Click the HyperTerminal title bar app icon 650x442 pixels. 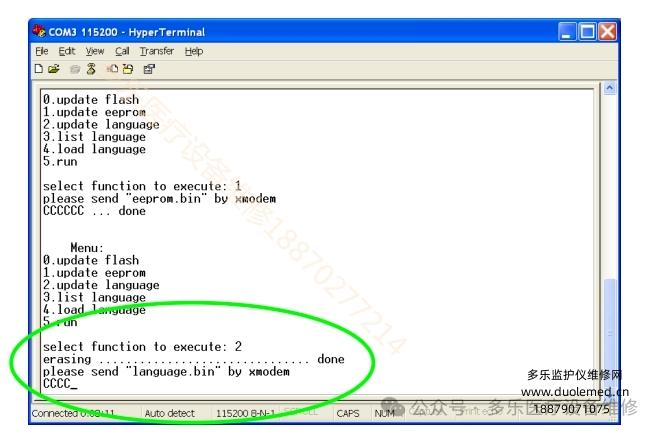(x=39, y=32)
